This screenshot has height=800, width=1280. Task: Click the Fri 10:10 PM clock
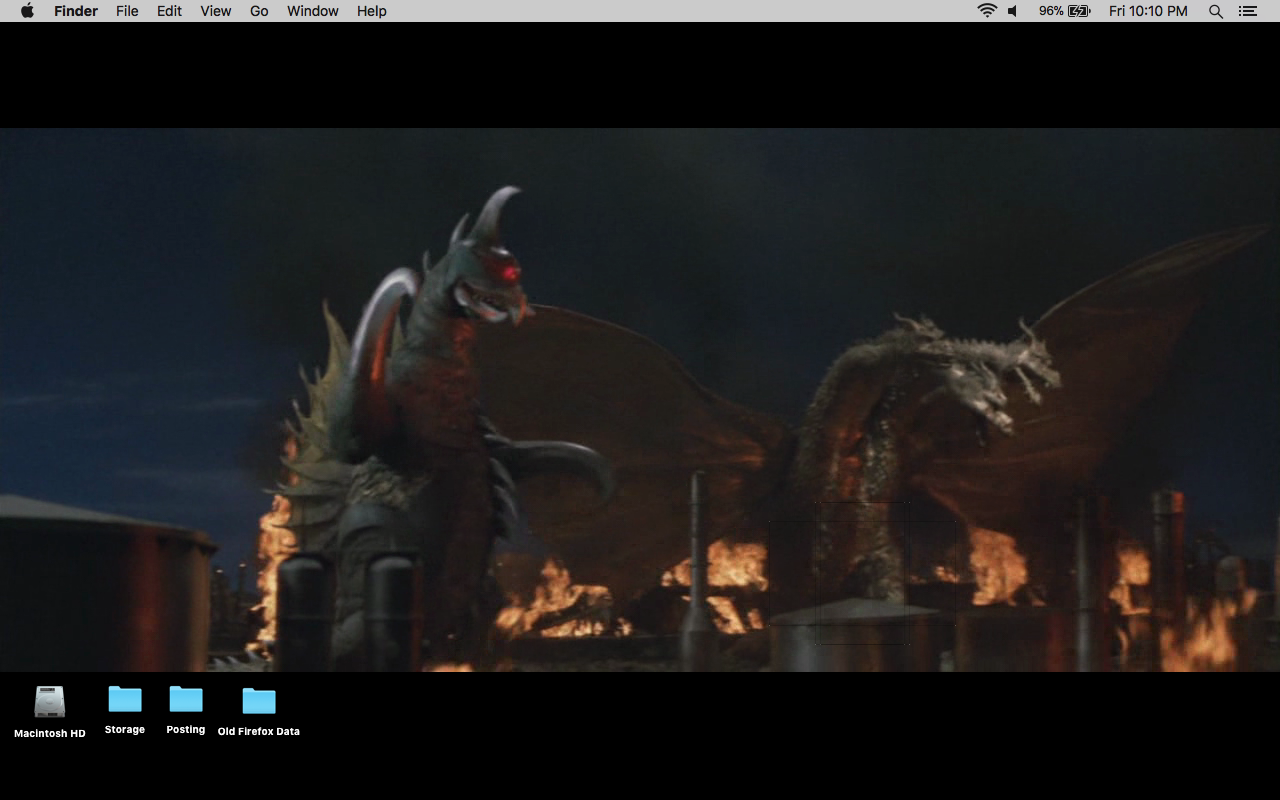(1148, 11)
